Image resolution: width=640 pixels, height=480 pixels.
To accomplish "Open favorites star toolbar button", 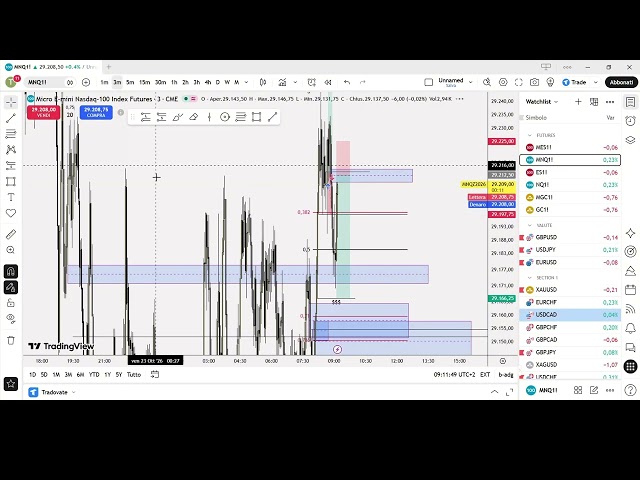I will [11, 383].
